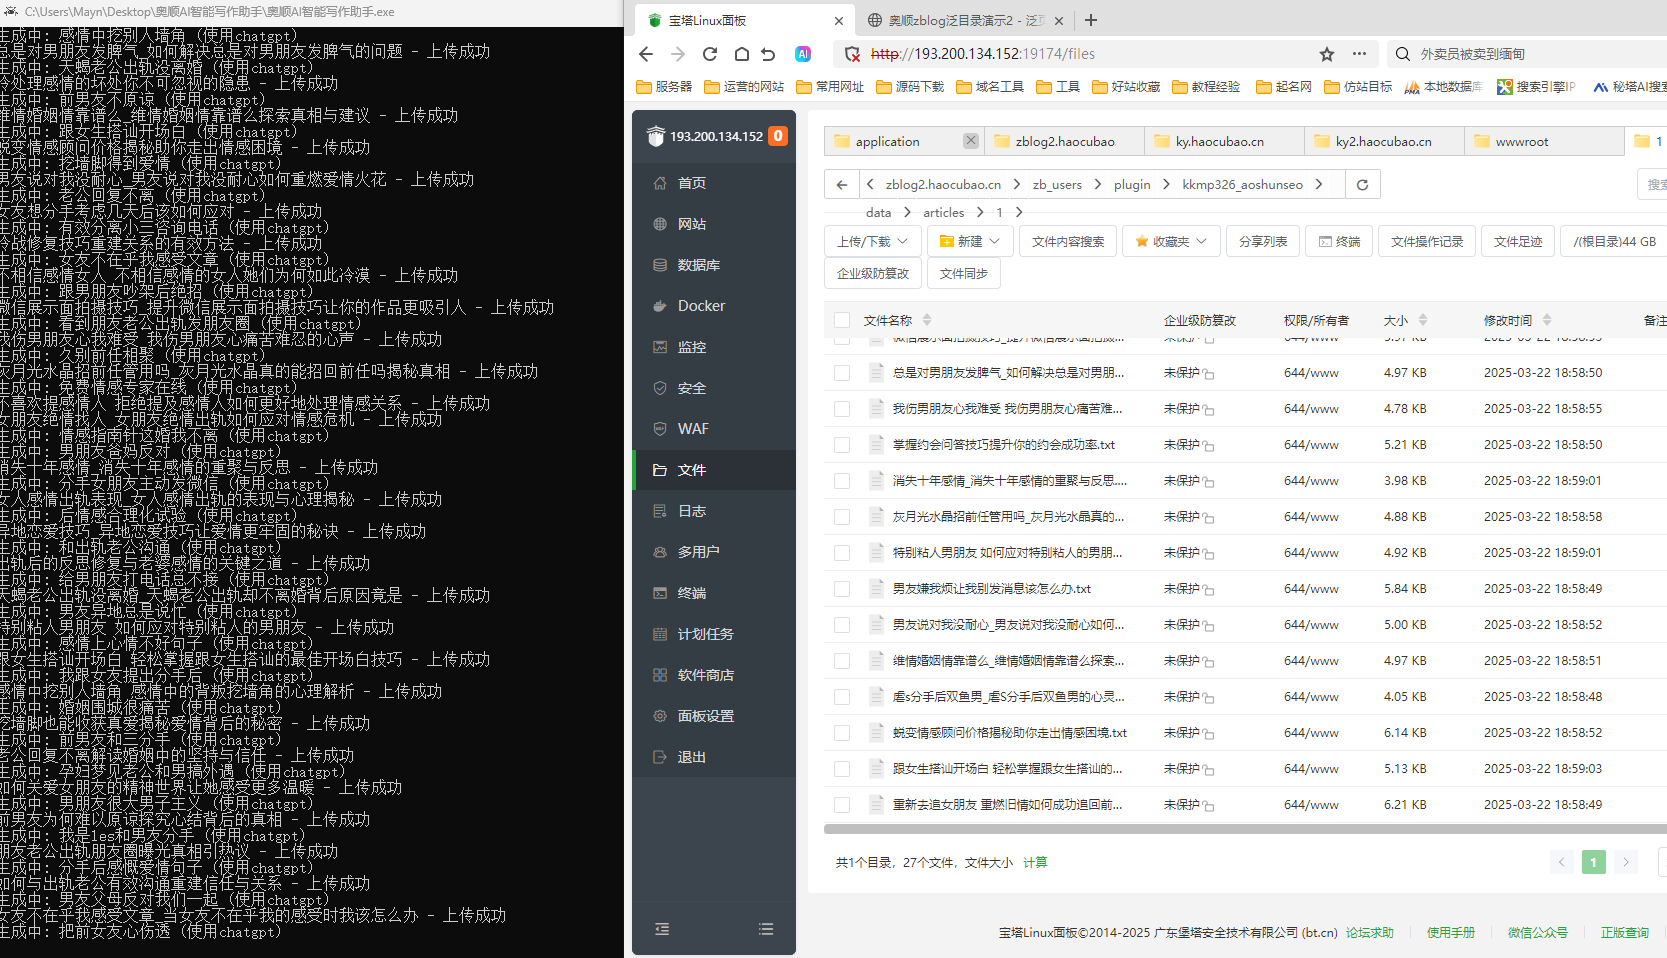
Task: Switch to wwwroot file tab
Action: click(1544, 141)
